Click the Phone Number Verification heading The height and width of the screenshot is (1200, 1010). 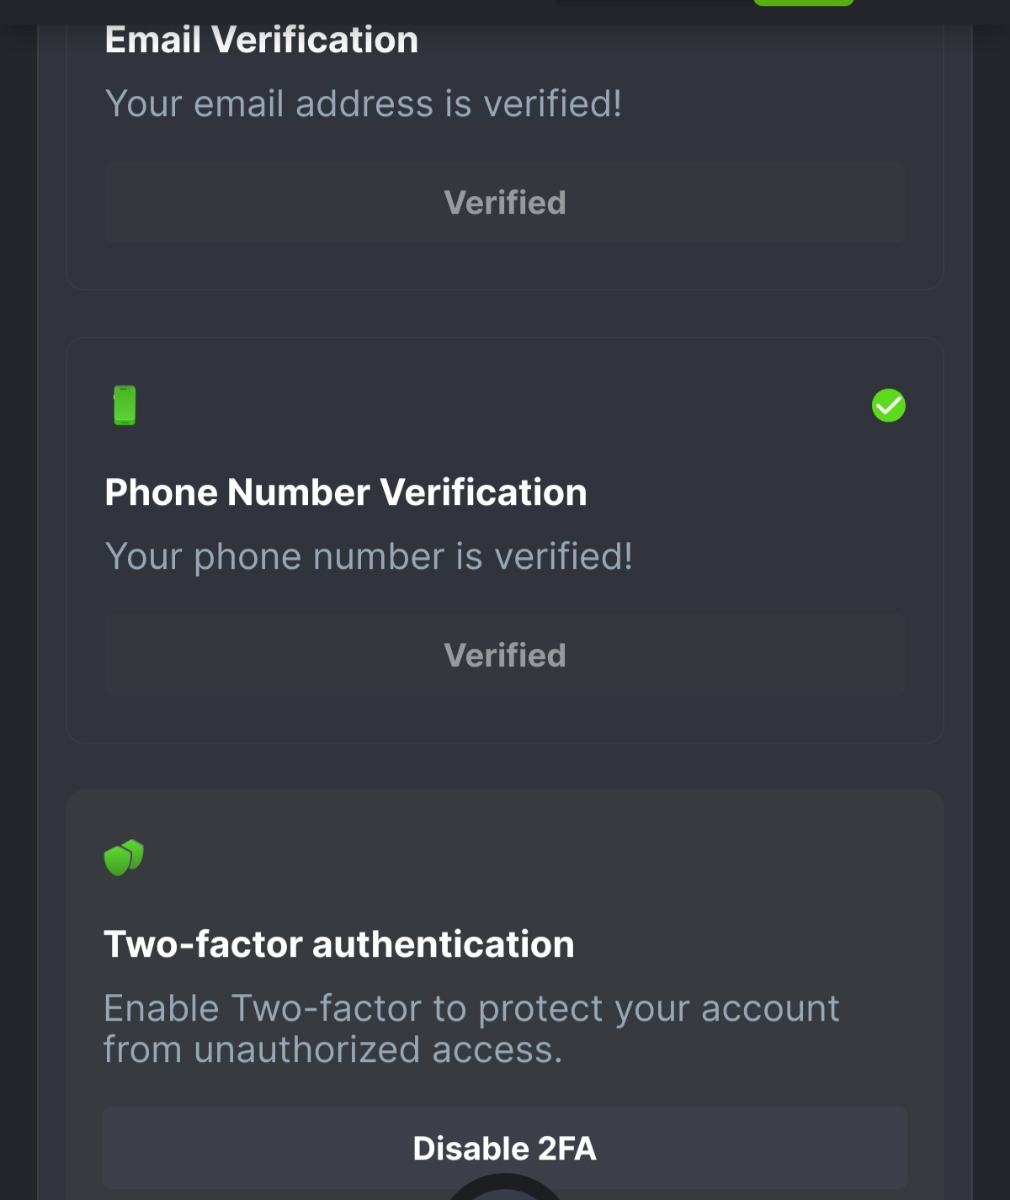(345, 493)
